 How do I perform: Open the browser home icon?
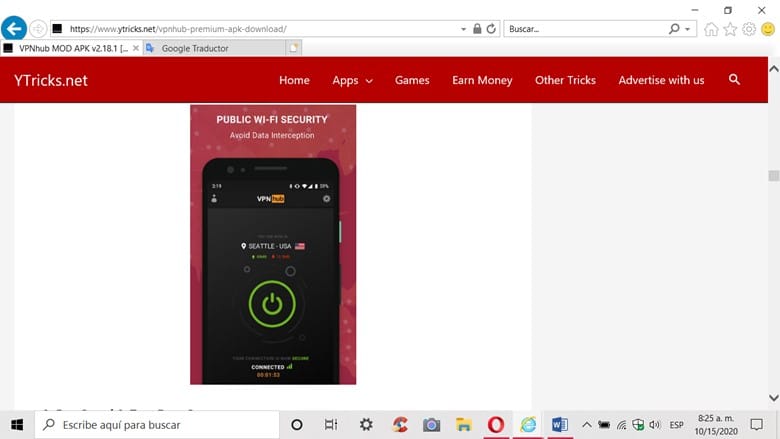coord(711,29)
